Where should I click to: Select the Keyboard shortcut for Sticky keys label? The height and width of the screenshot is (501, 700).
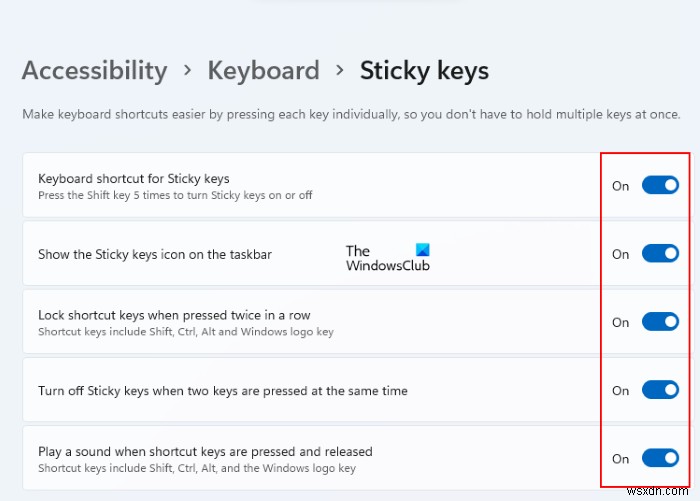(x=133, y=179)
